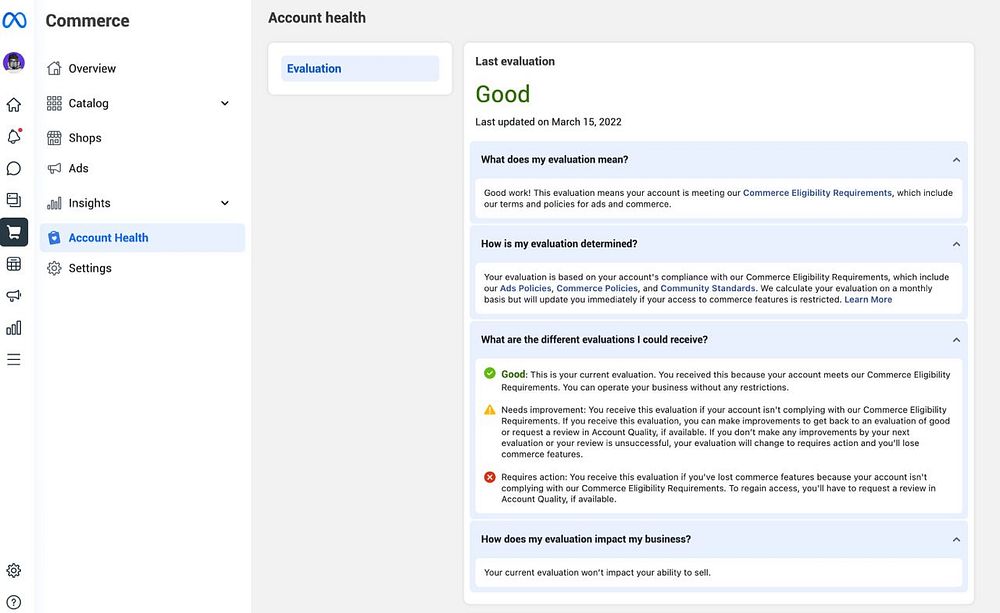Open the help question mark icon

click(13, 602)
